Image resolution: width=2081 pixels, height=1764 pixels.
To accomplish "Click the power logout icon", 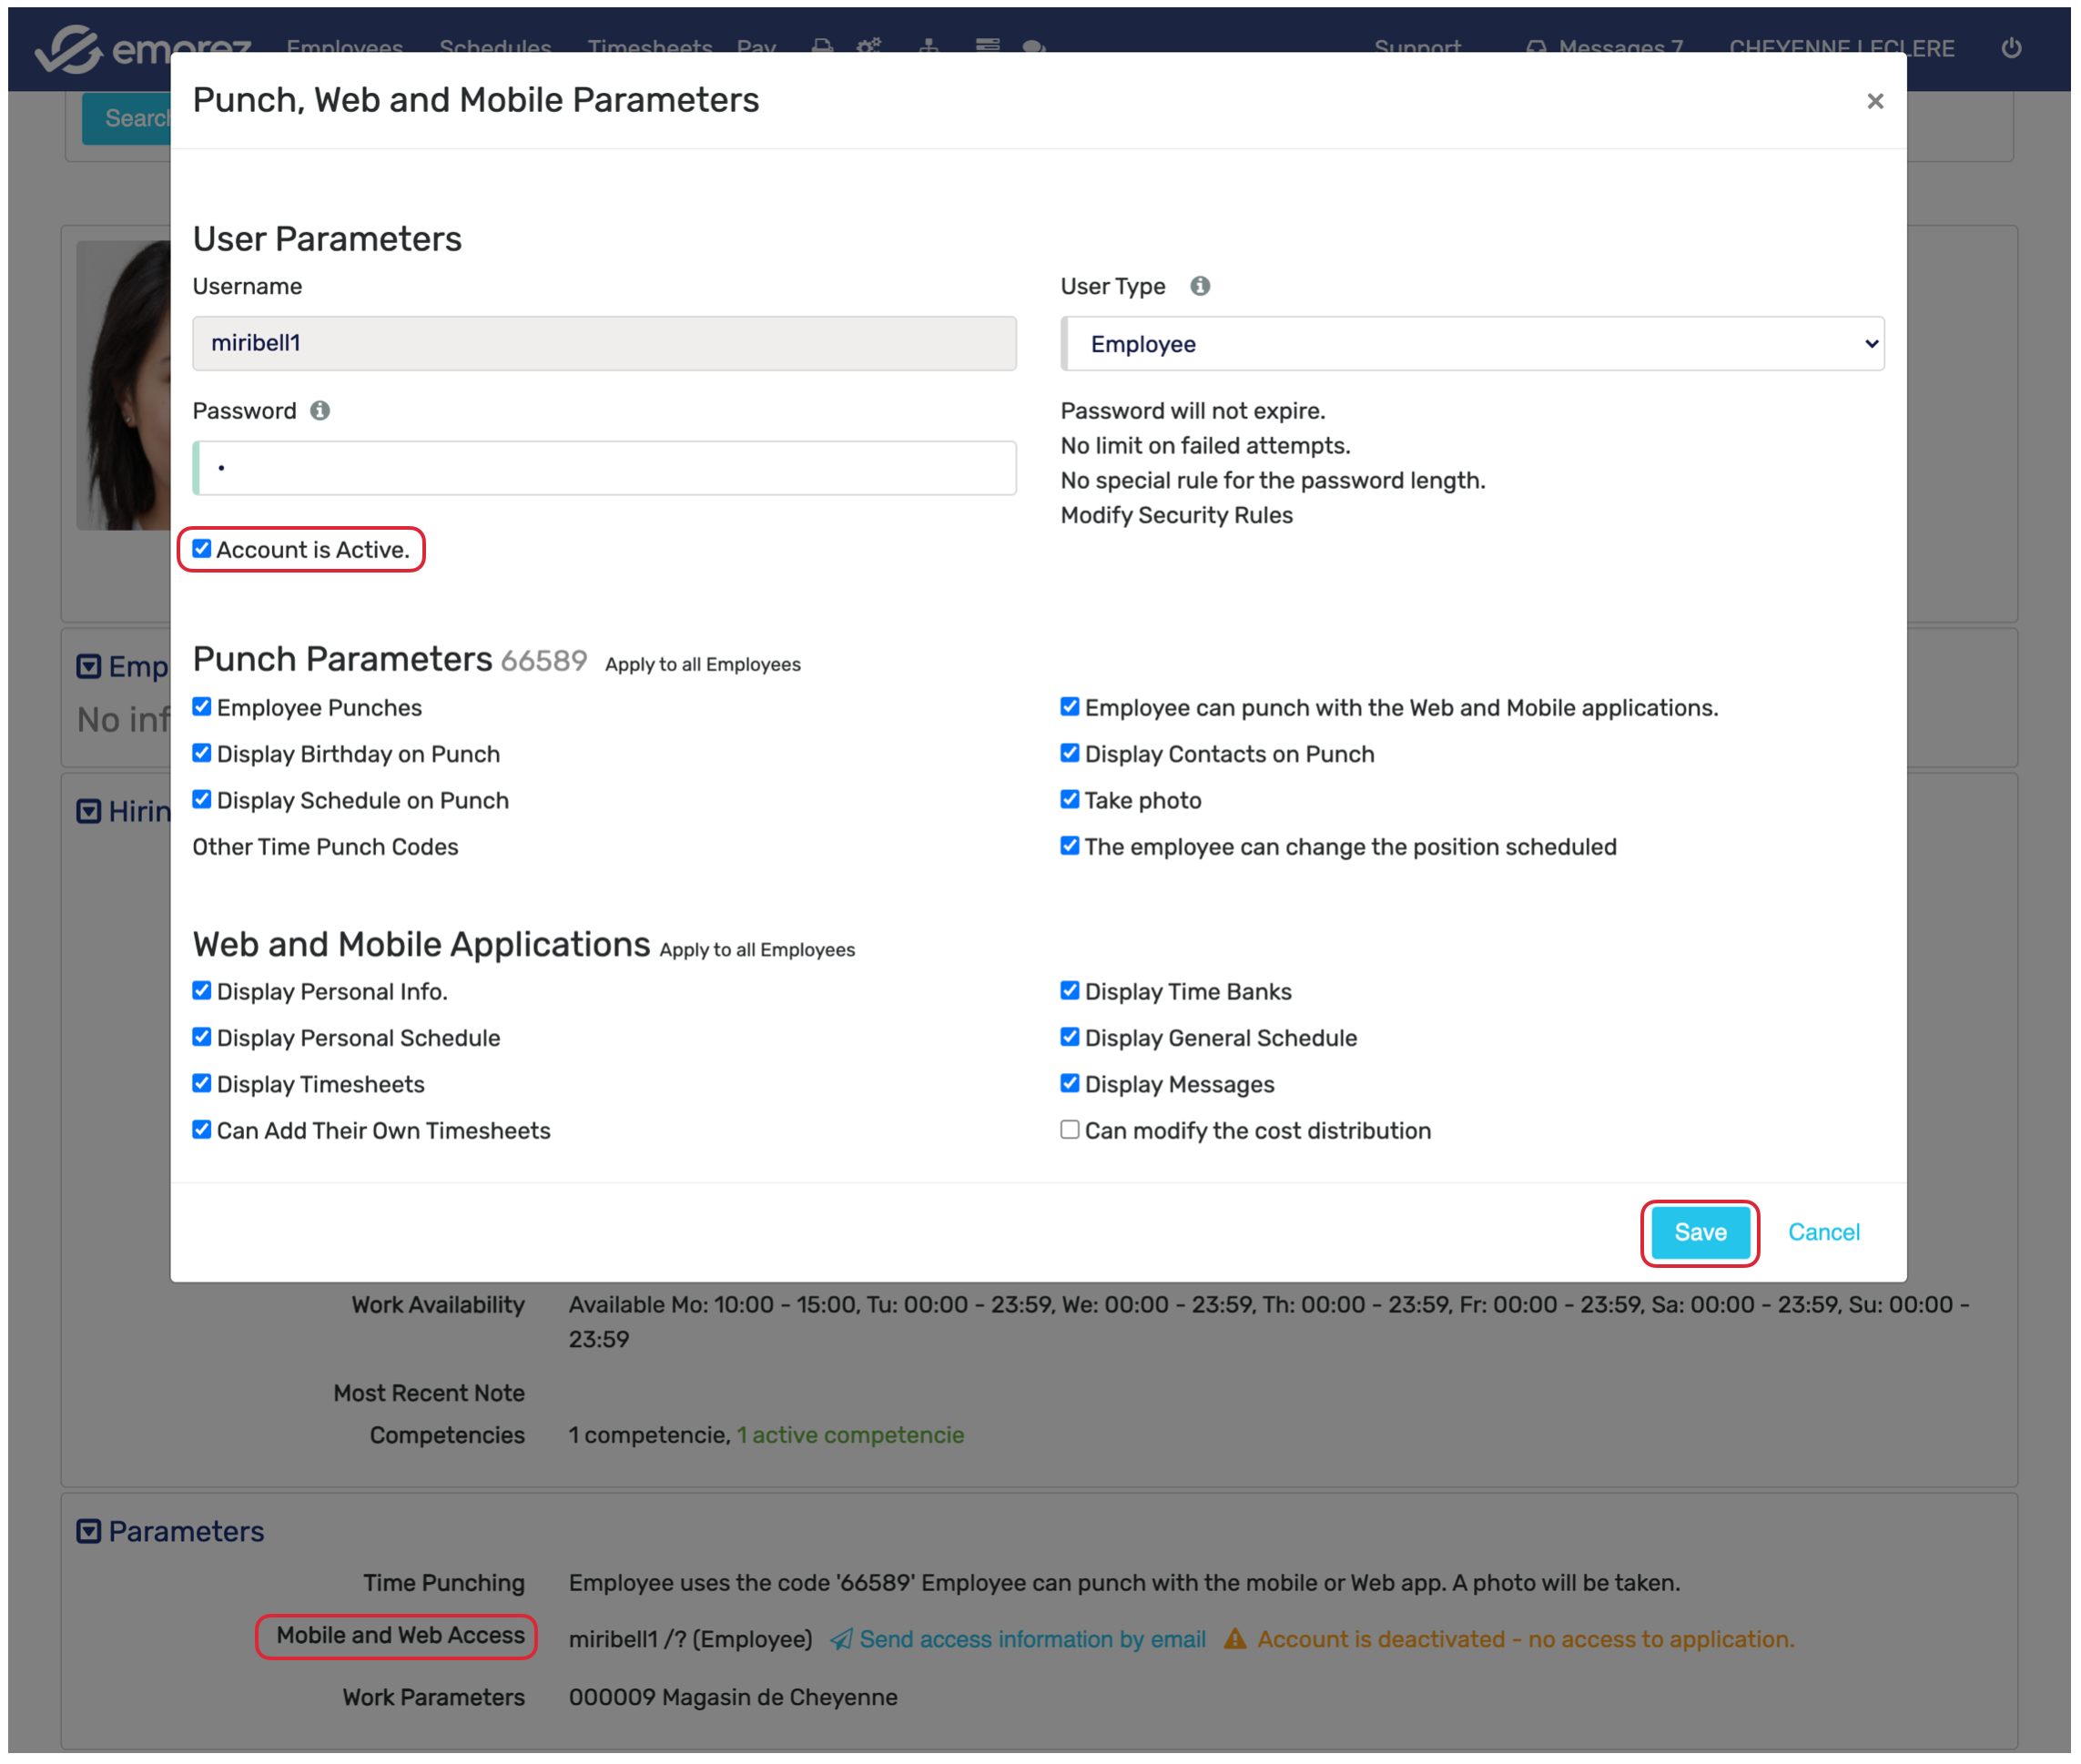I will 2011,48.
